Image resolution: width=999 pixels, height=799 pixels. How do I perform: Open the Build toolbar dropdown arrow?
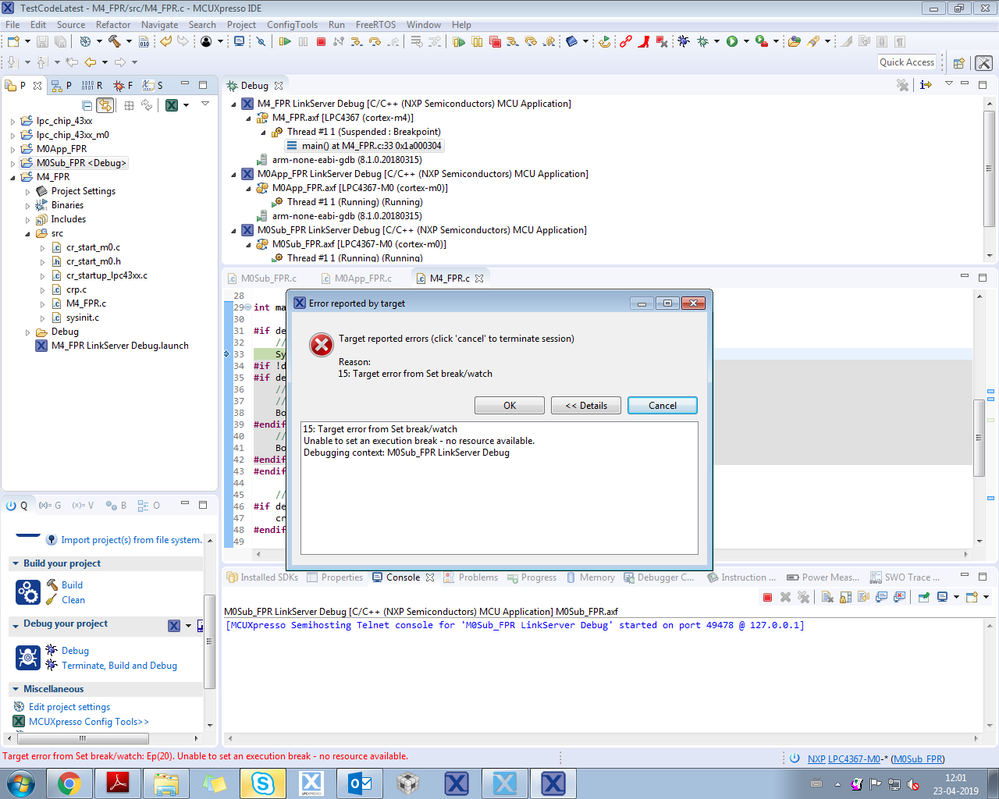tap(129, 41)
